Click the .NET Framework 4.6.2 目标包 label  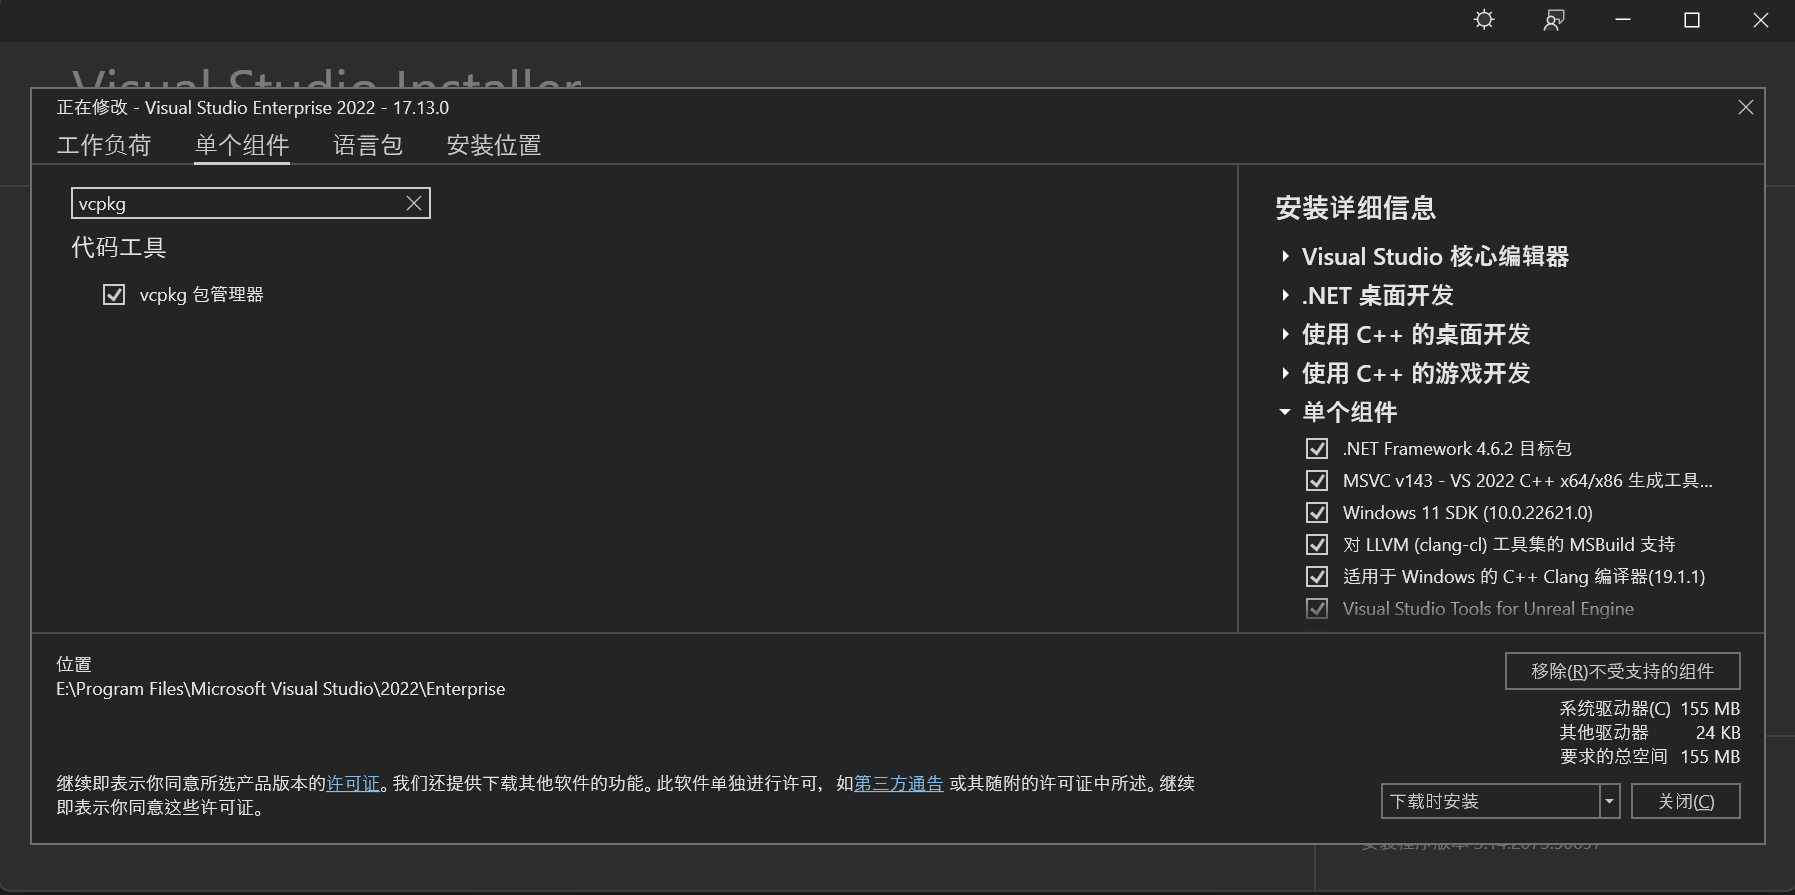click(1457, 448)
